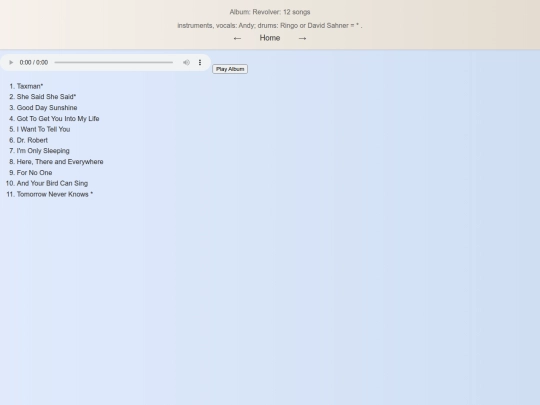540x405 pixels.
Task: Select song Here, There and Everywhere
Action: click(60, 162)
